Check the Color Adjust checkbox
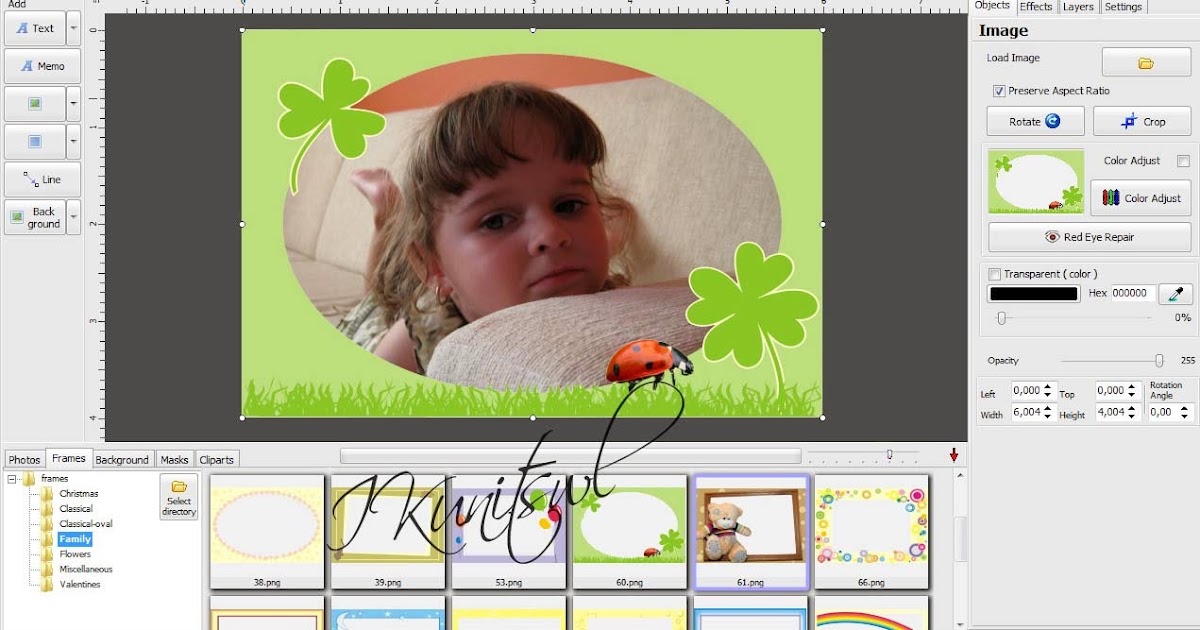 (1185, 160)
